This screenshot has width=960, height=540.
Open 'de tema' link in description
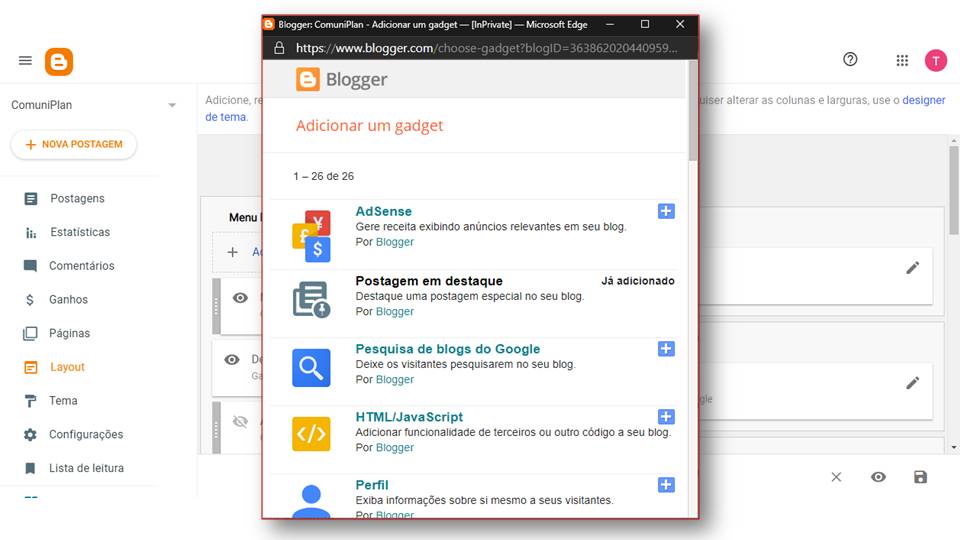point(226,117)
